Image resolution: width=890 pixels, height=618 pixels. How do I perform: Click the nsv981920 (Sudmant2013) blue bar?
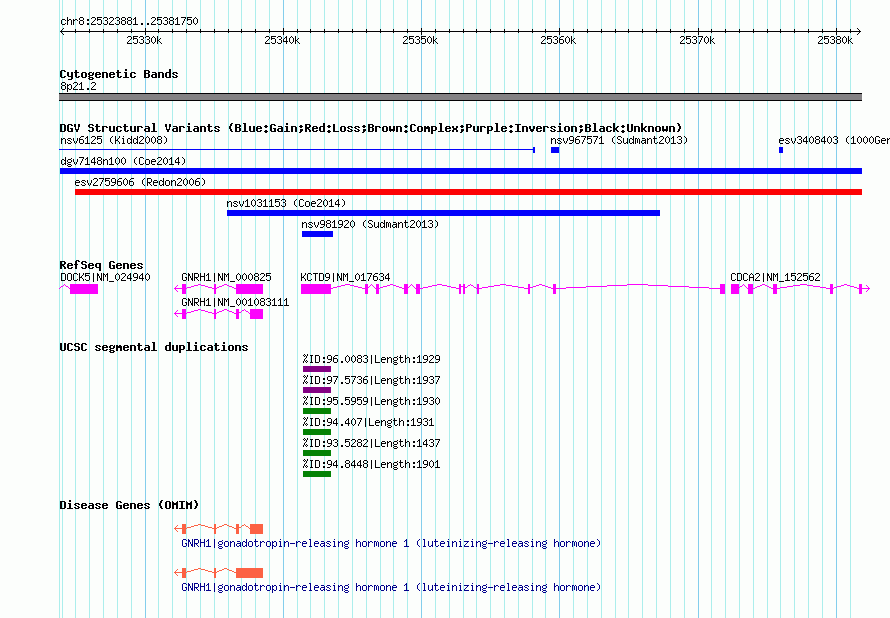317,234
